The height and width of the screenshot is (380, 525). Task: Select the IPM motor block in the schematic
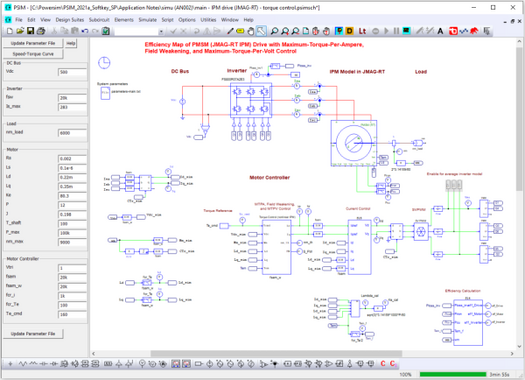[x=354, y=143]
